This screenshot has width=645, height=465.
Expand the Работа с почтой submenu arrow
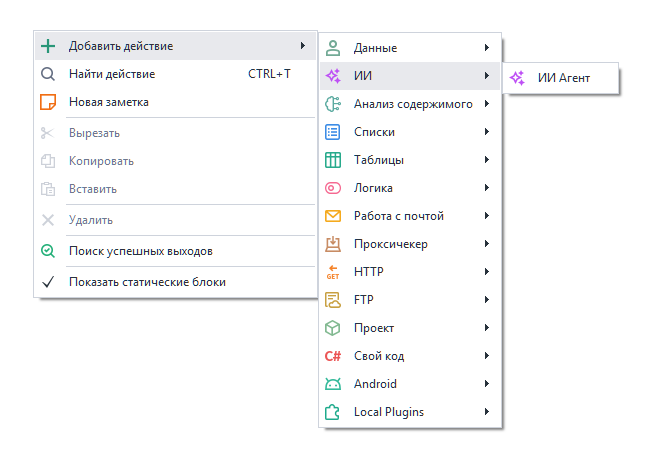click(487, 216)
